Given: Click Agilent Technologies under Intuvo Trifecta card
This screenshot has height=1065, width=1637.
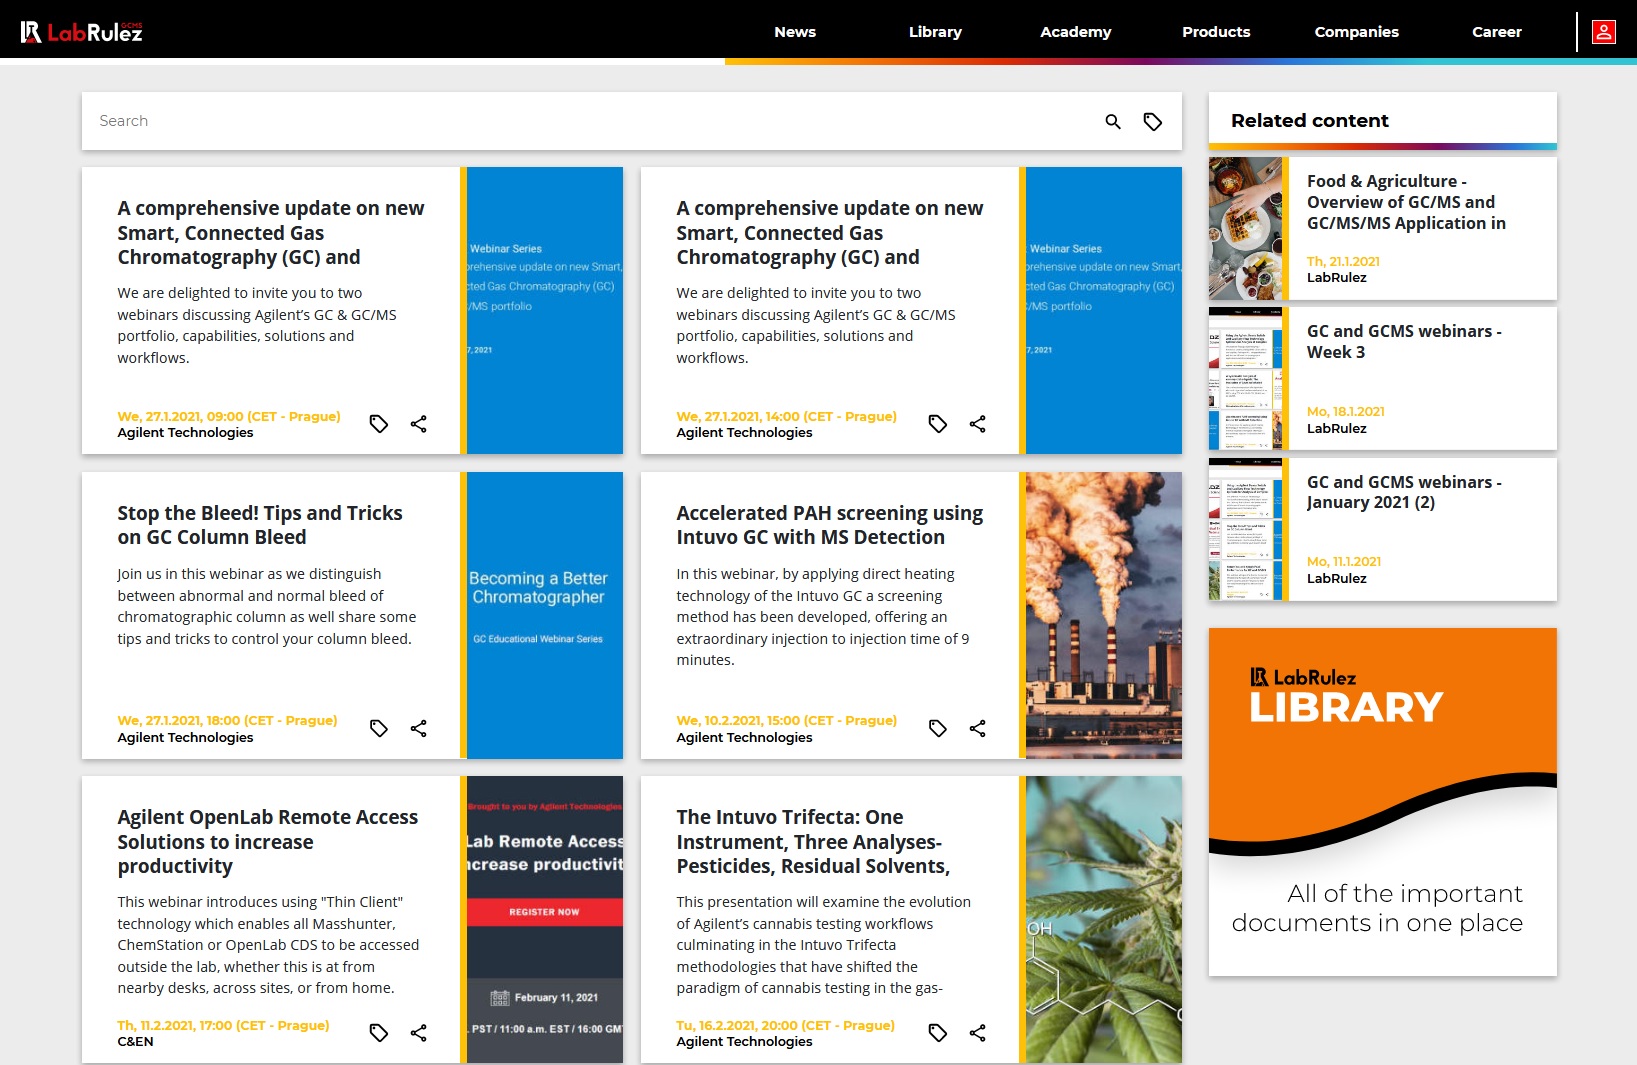Looking at the screenshot, I should 744,1041.
